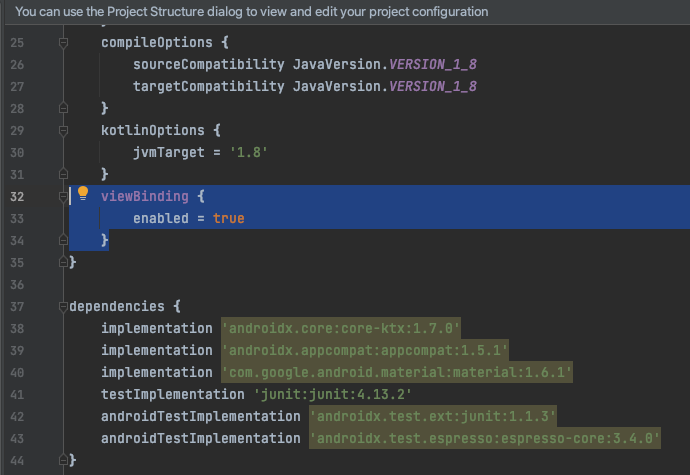Click the highlighted core-ktx:1.7.0 dependency string
This screenshot has height=475, width=690.
click(x=341, y=328)
